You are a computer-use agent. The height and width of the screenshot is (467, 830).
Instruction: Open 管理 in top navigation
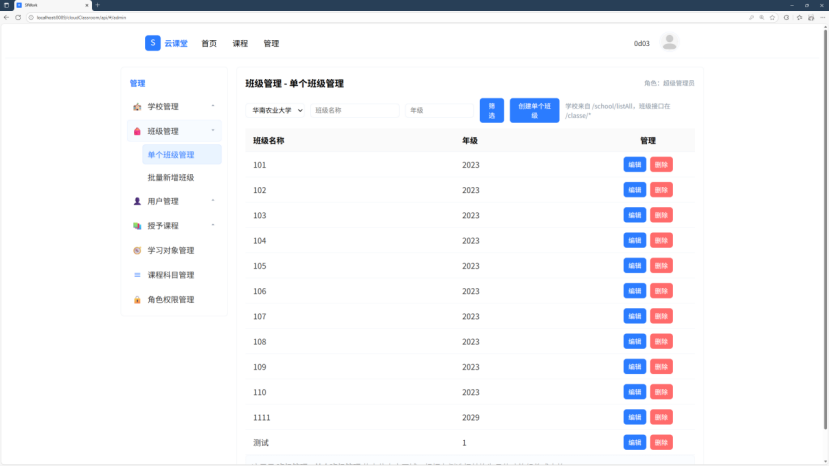pyautogui.click(x=271, y=43)
